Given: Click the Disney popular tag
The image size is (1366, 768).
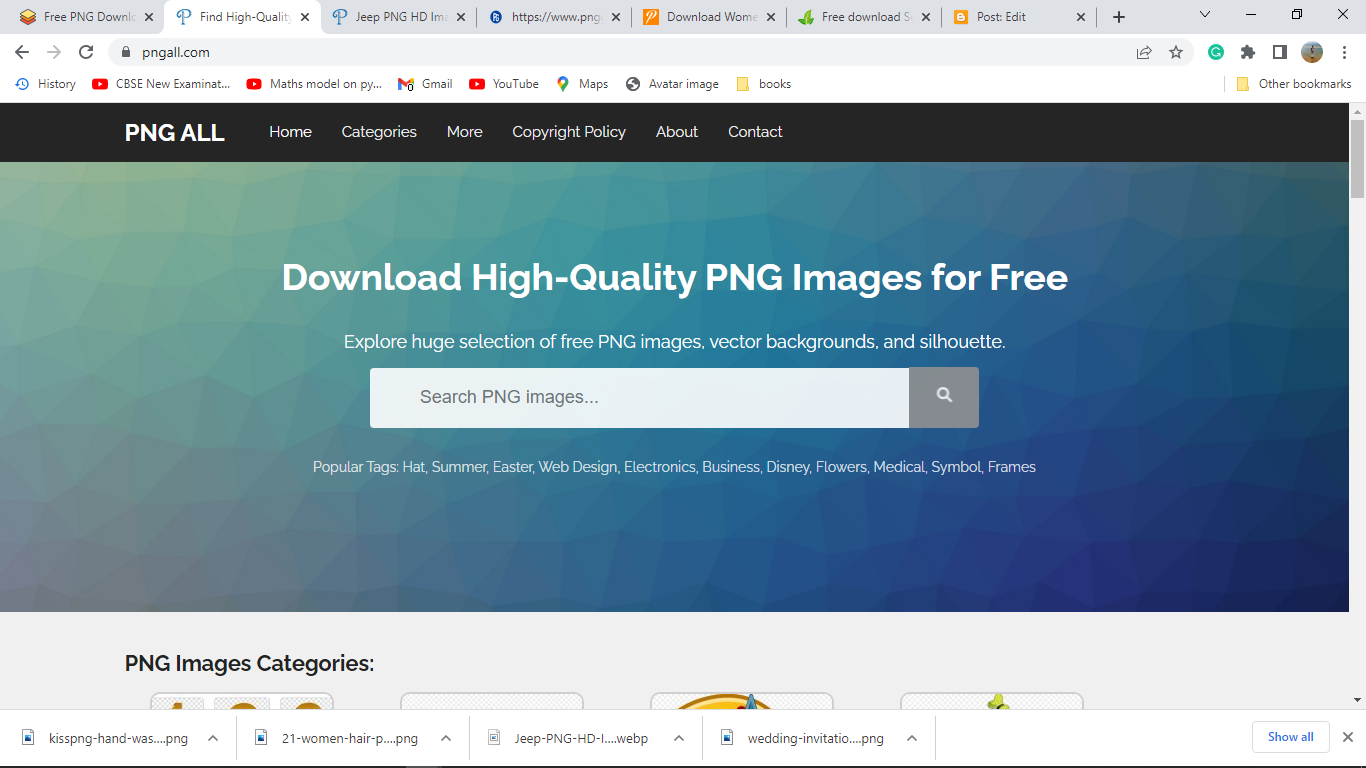Looking at the screenshot, I should (x=788, y=467).
